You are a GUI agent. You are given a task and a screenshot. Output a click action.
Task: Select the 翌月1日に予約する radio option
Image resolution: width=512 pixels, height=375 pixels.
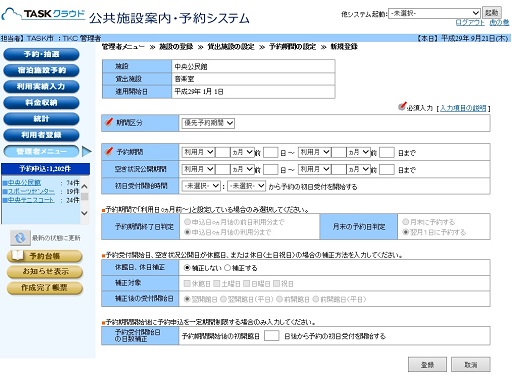(x=406, y=232)
